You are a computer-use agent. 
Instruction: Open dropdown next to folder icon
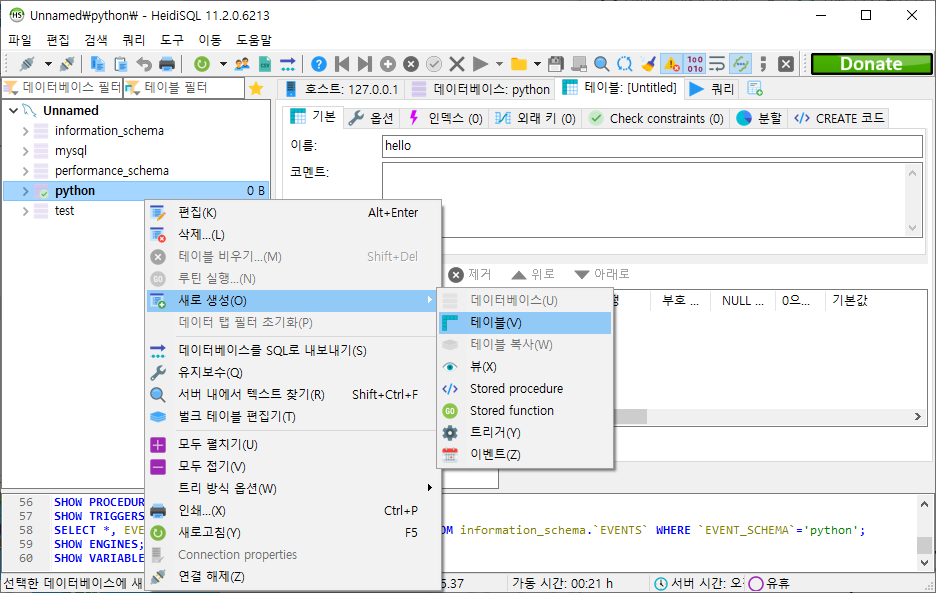(537, 64)
